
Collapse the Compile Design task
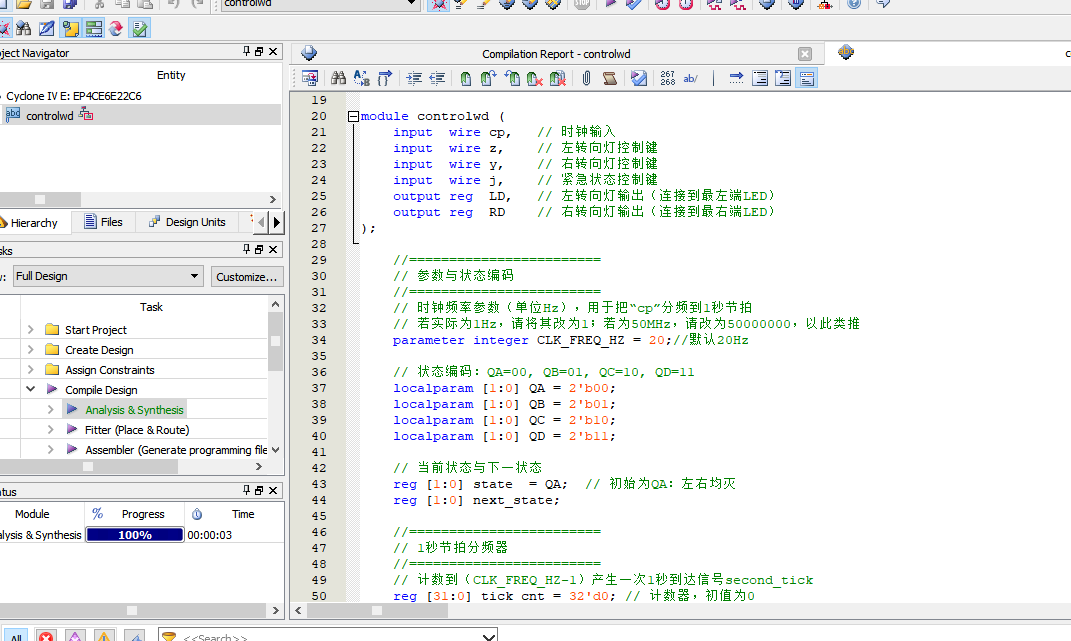[x=31, y=389]
